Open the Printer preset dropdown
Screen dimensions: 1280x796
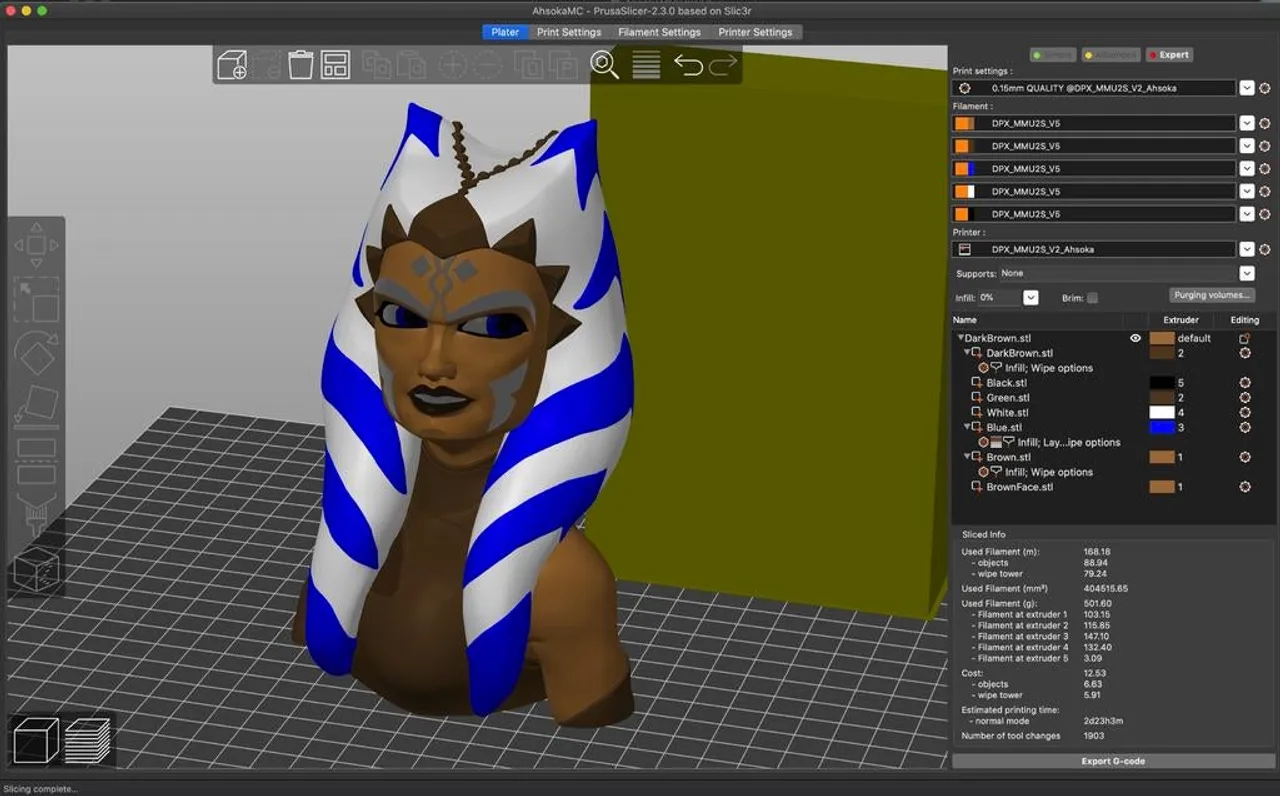coord(1247,249)
